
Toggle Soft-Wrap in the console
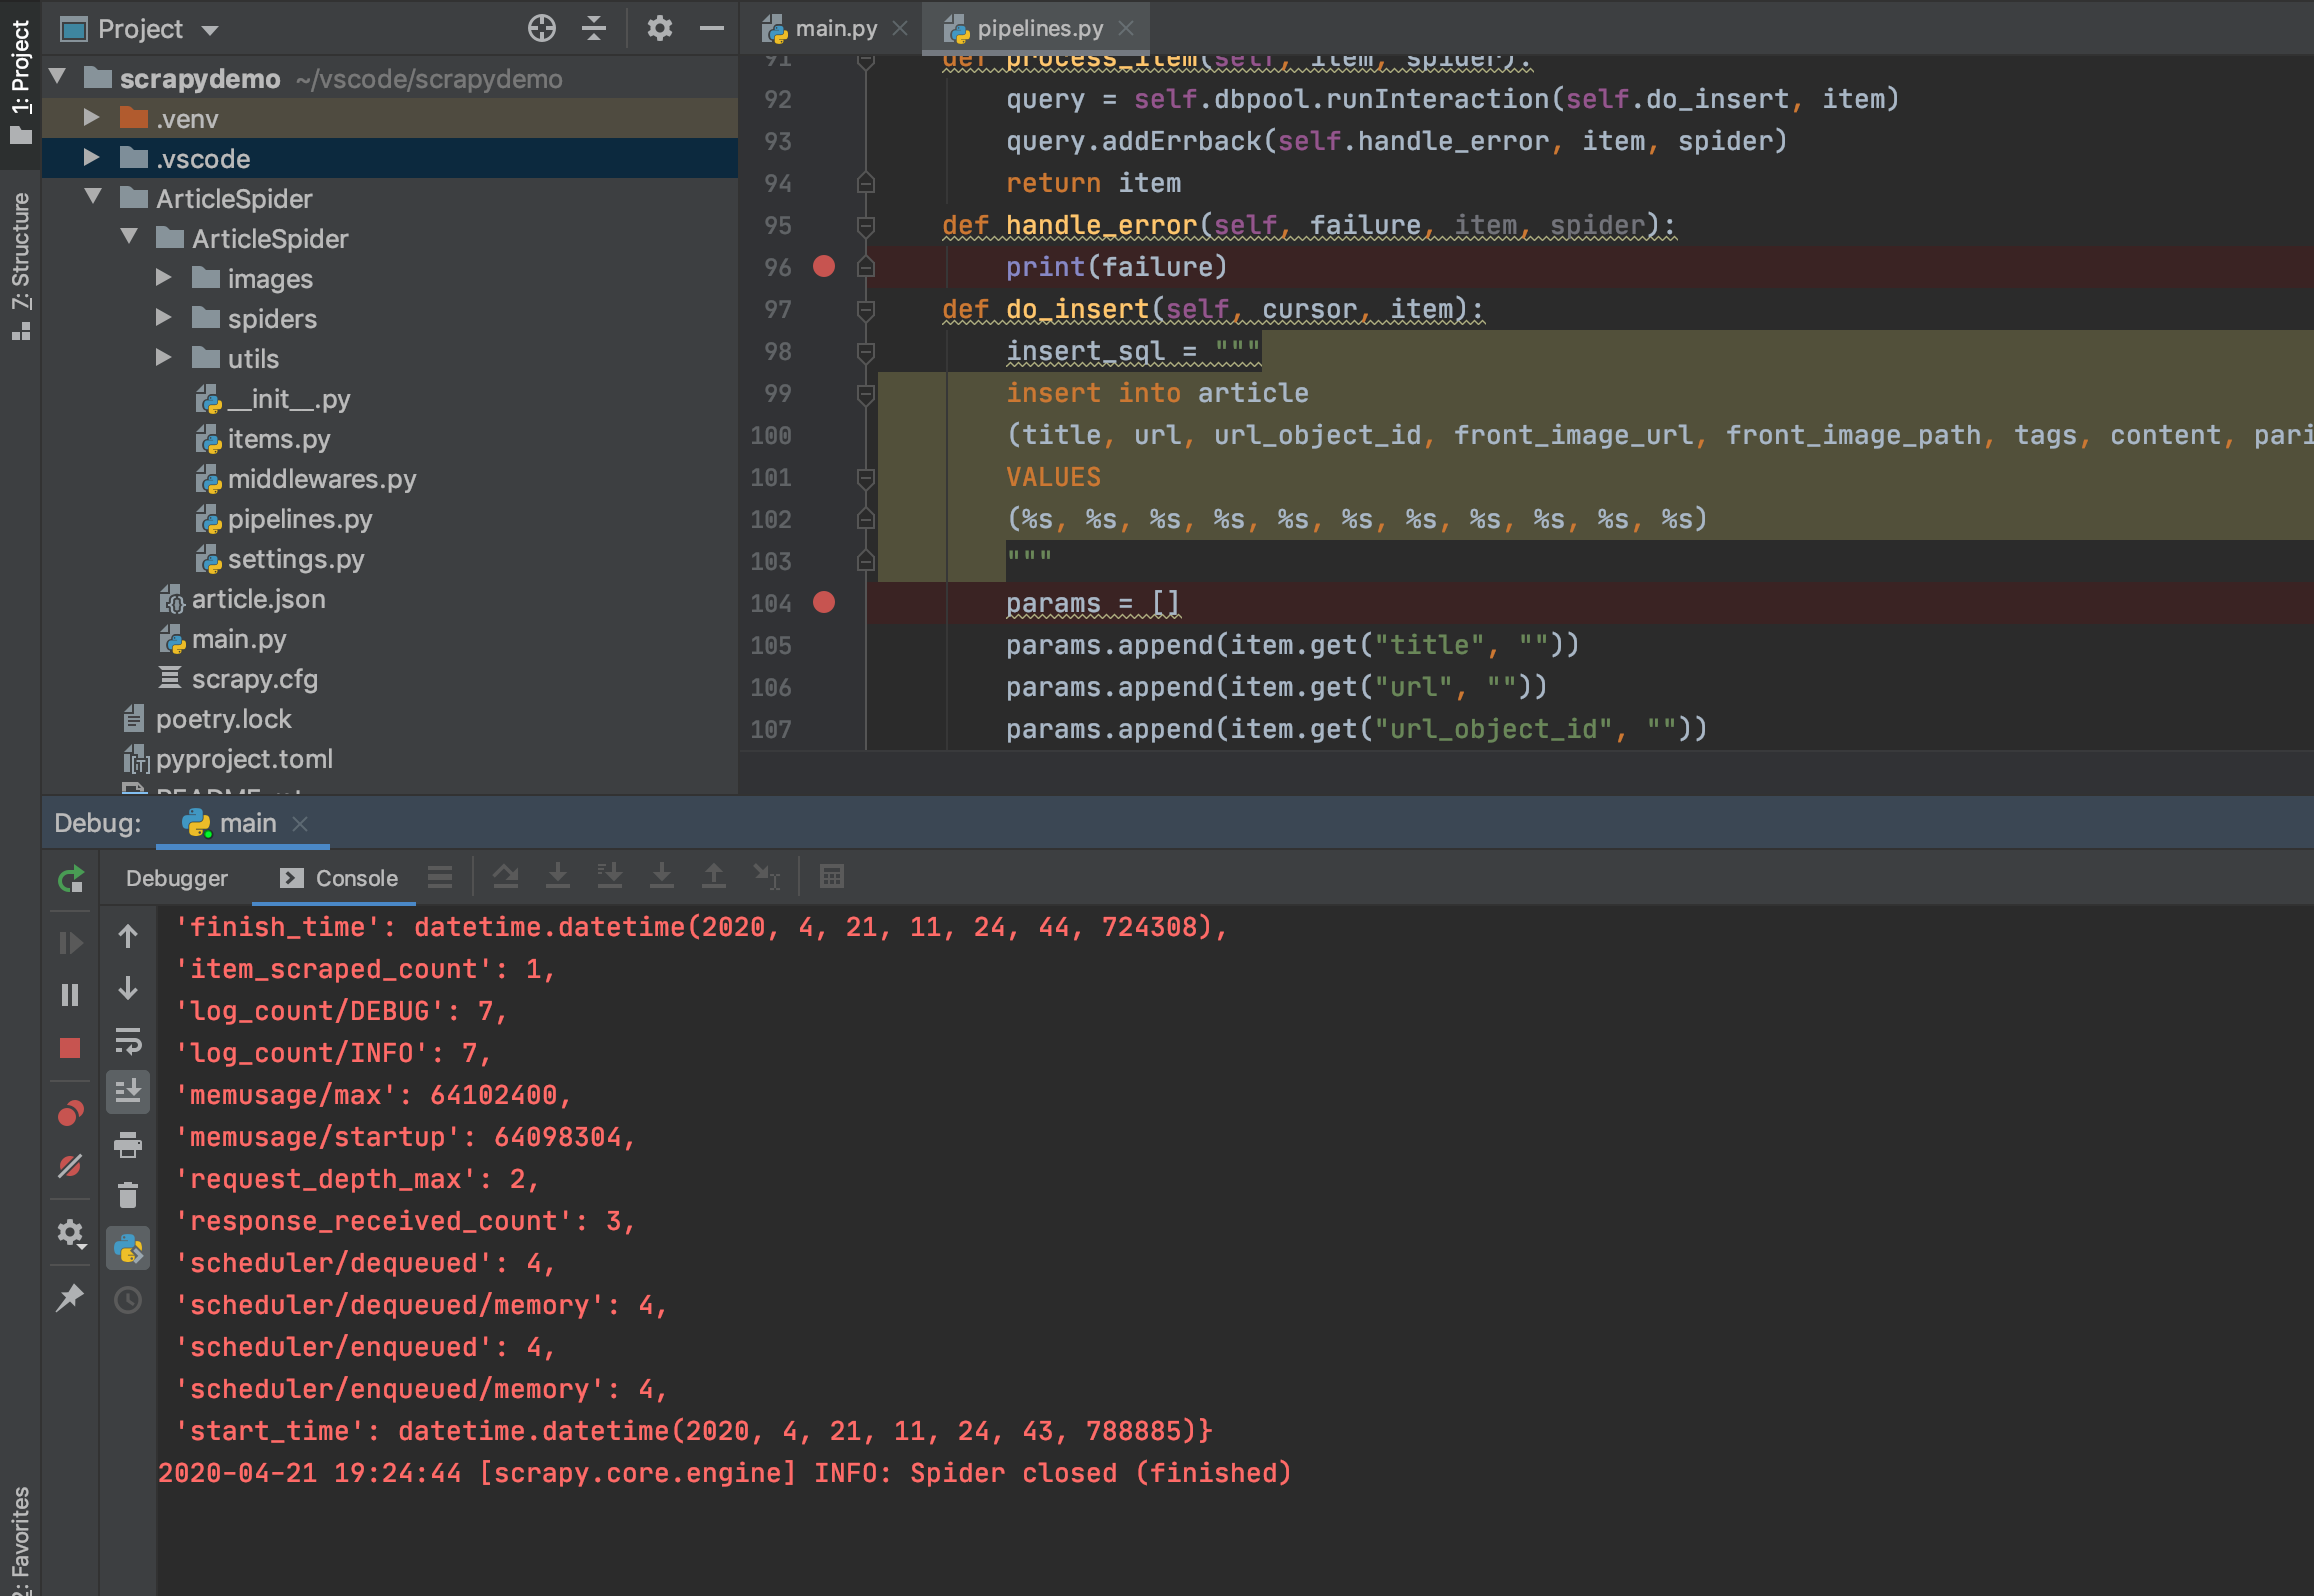[x=128, y=1041]
